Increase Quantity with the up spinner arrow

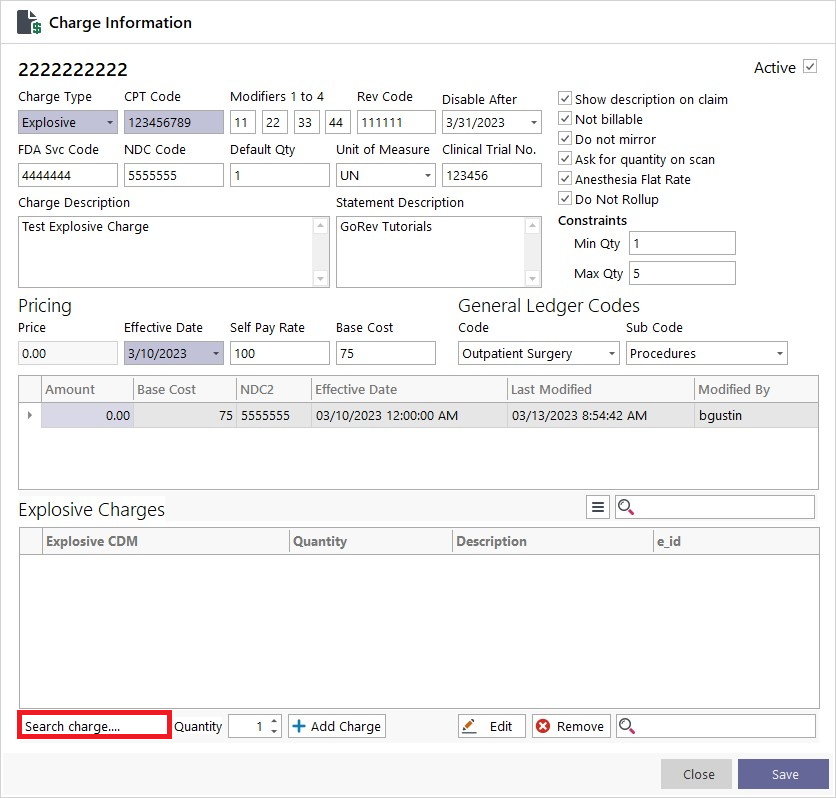point(274,721)
